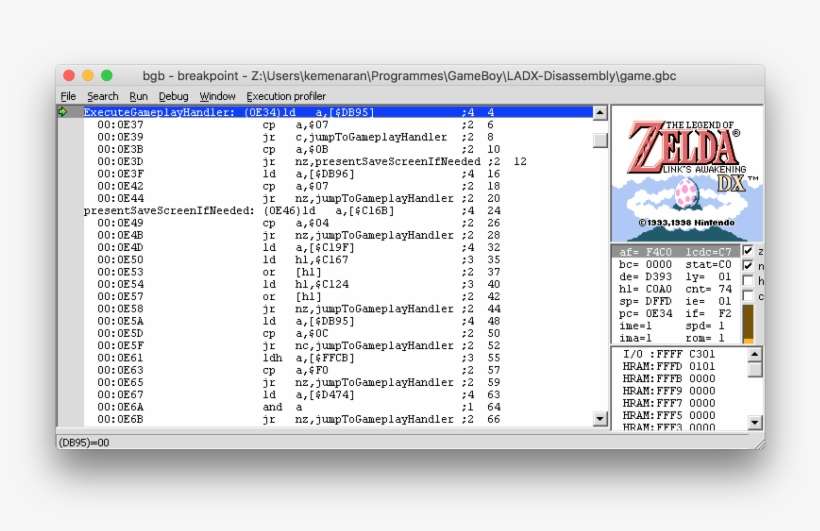820x531 pixels.
Task: Select instruction line 00:0E3D
Action: click(x=338, y=161)
